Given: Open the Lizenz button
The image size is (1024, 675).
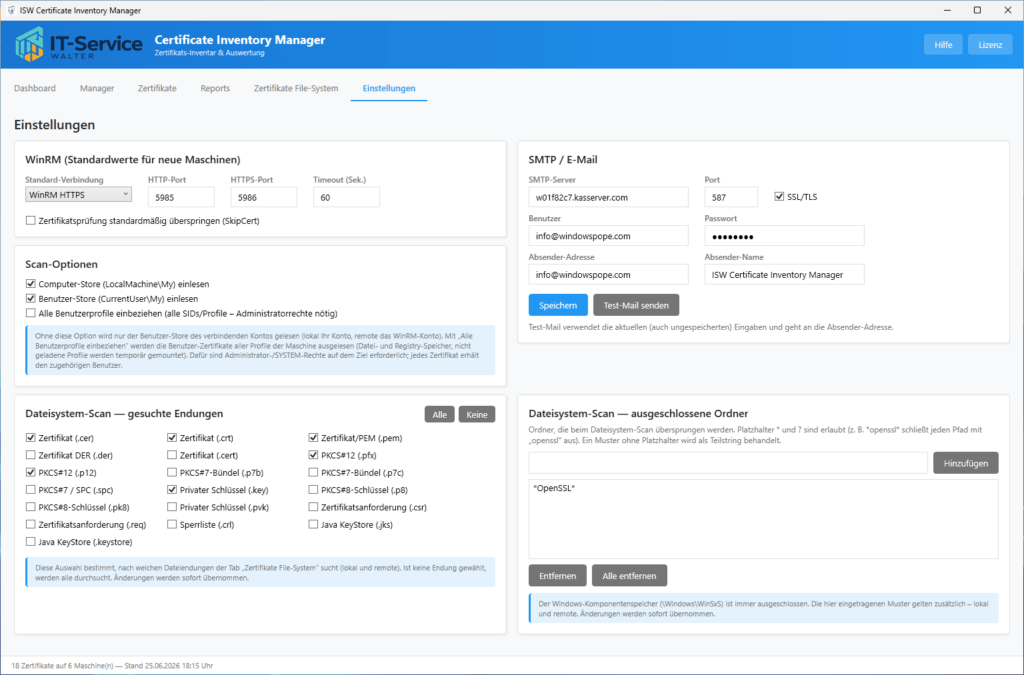Looking at the screenshot, I should (990, 44).
